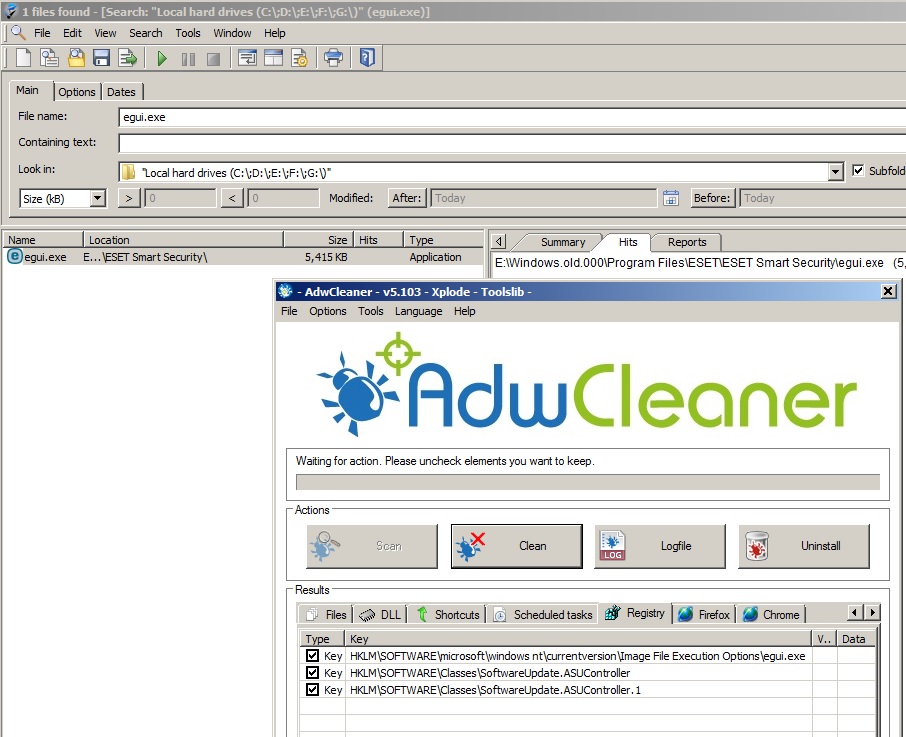Switch to the Options tab
The height and width of the screenshot is (737, 906).
pos(77,92)
